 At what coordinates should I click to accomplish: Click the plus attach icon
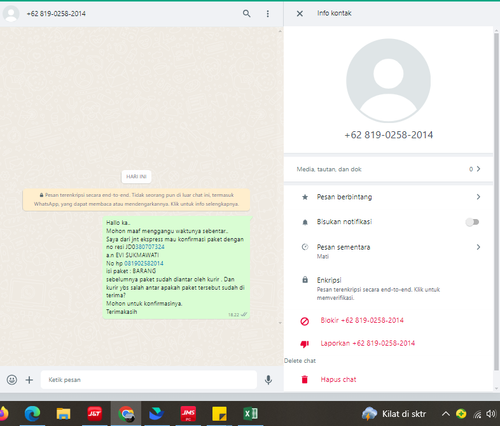tap(29, 380)
